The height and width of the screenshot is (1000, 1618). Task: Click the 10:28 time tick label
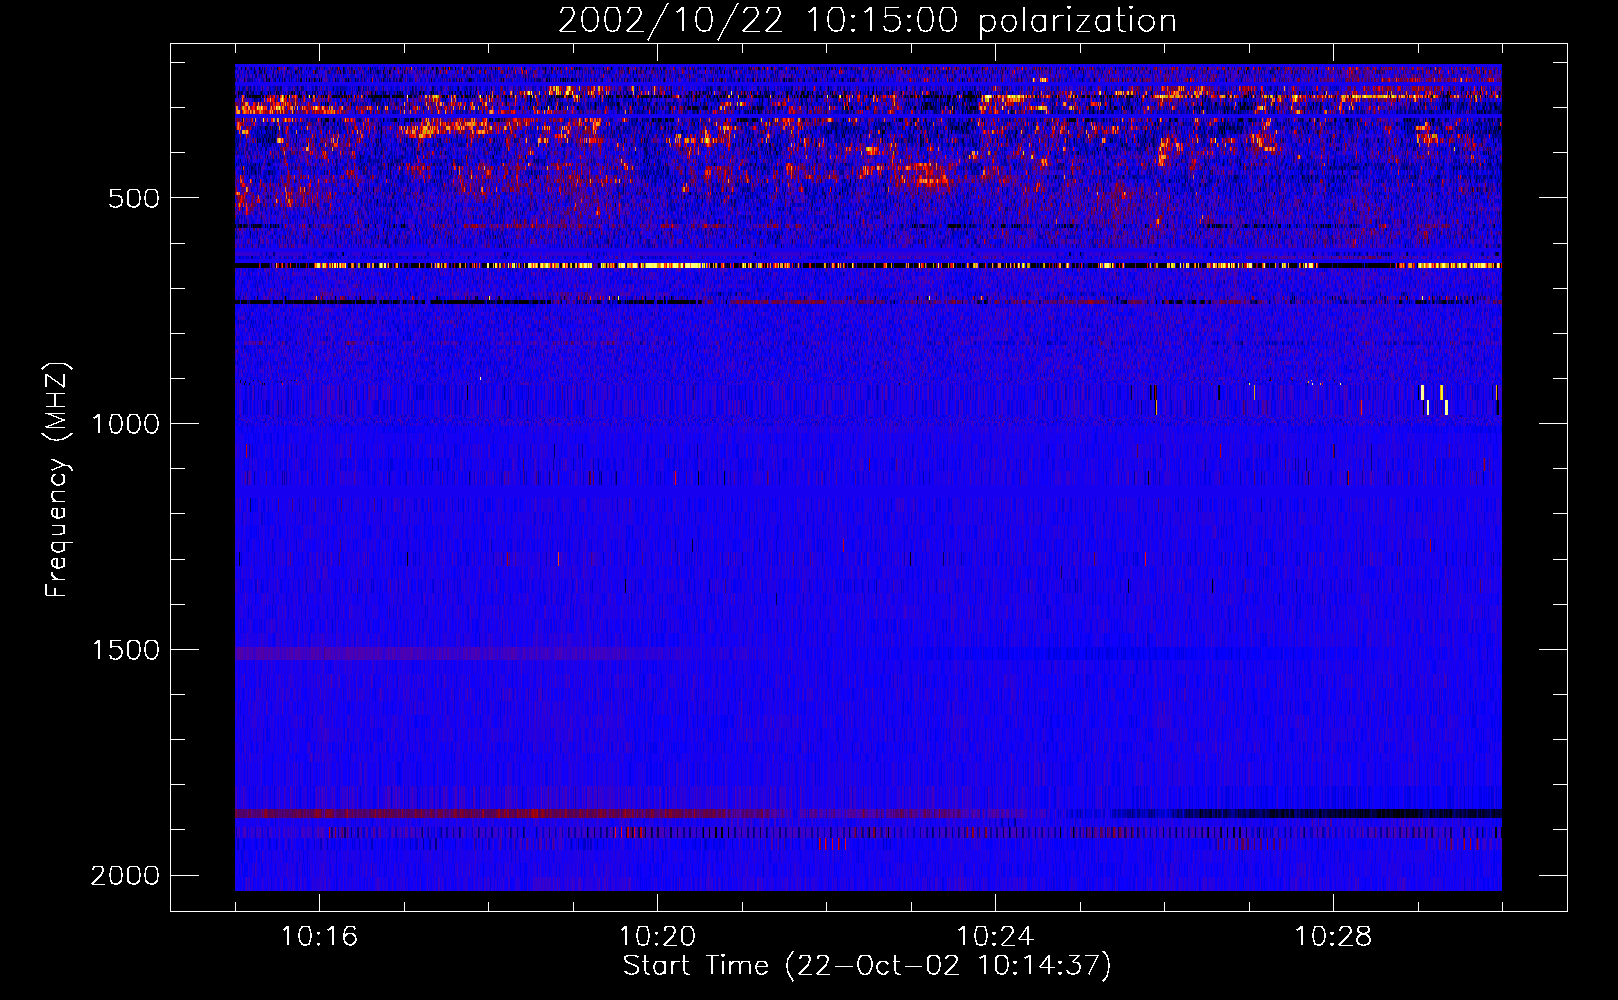pyautogui.click(x=1333, y=937)
